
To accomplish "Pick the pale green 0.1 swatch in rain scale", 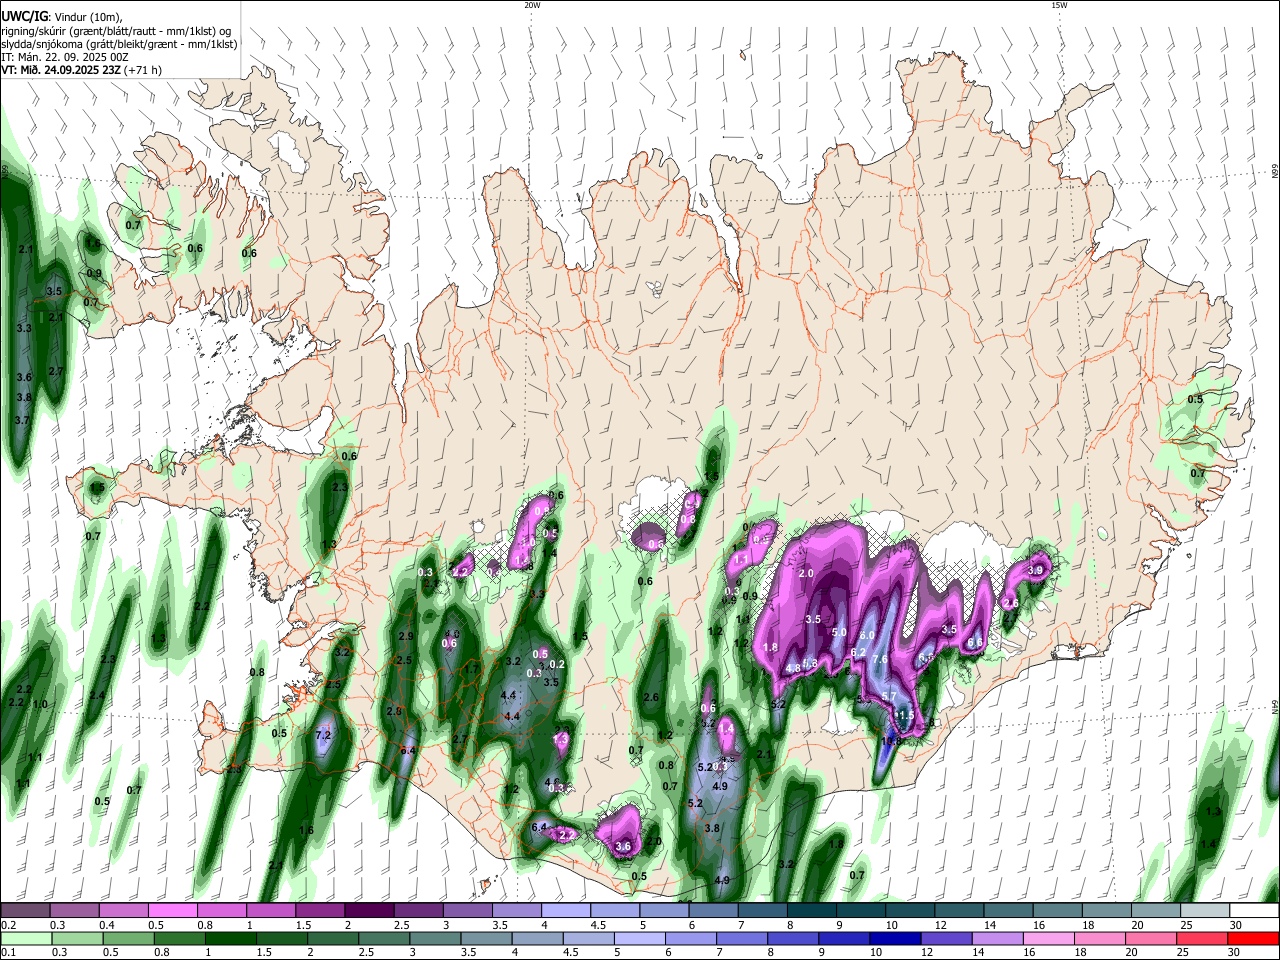I will click(x=26, y=938).
